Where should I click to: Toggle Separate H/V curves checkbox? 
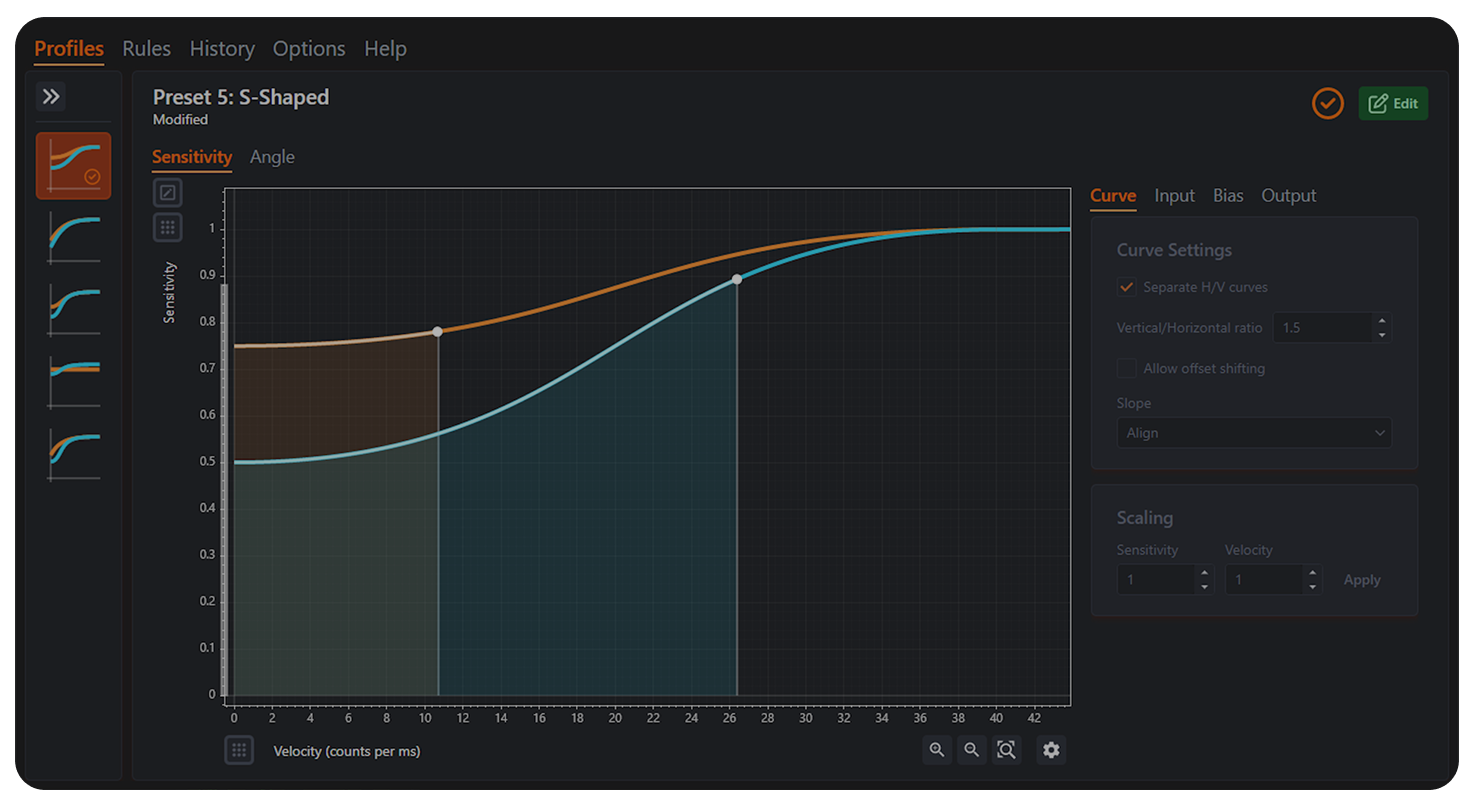(1127, 287)
